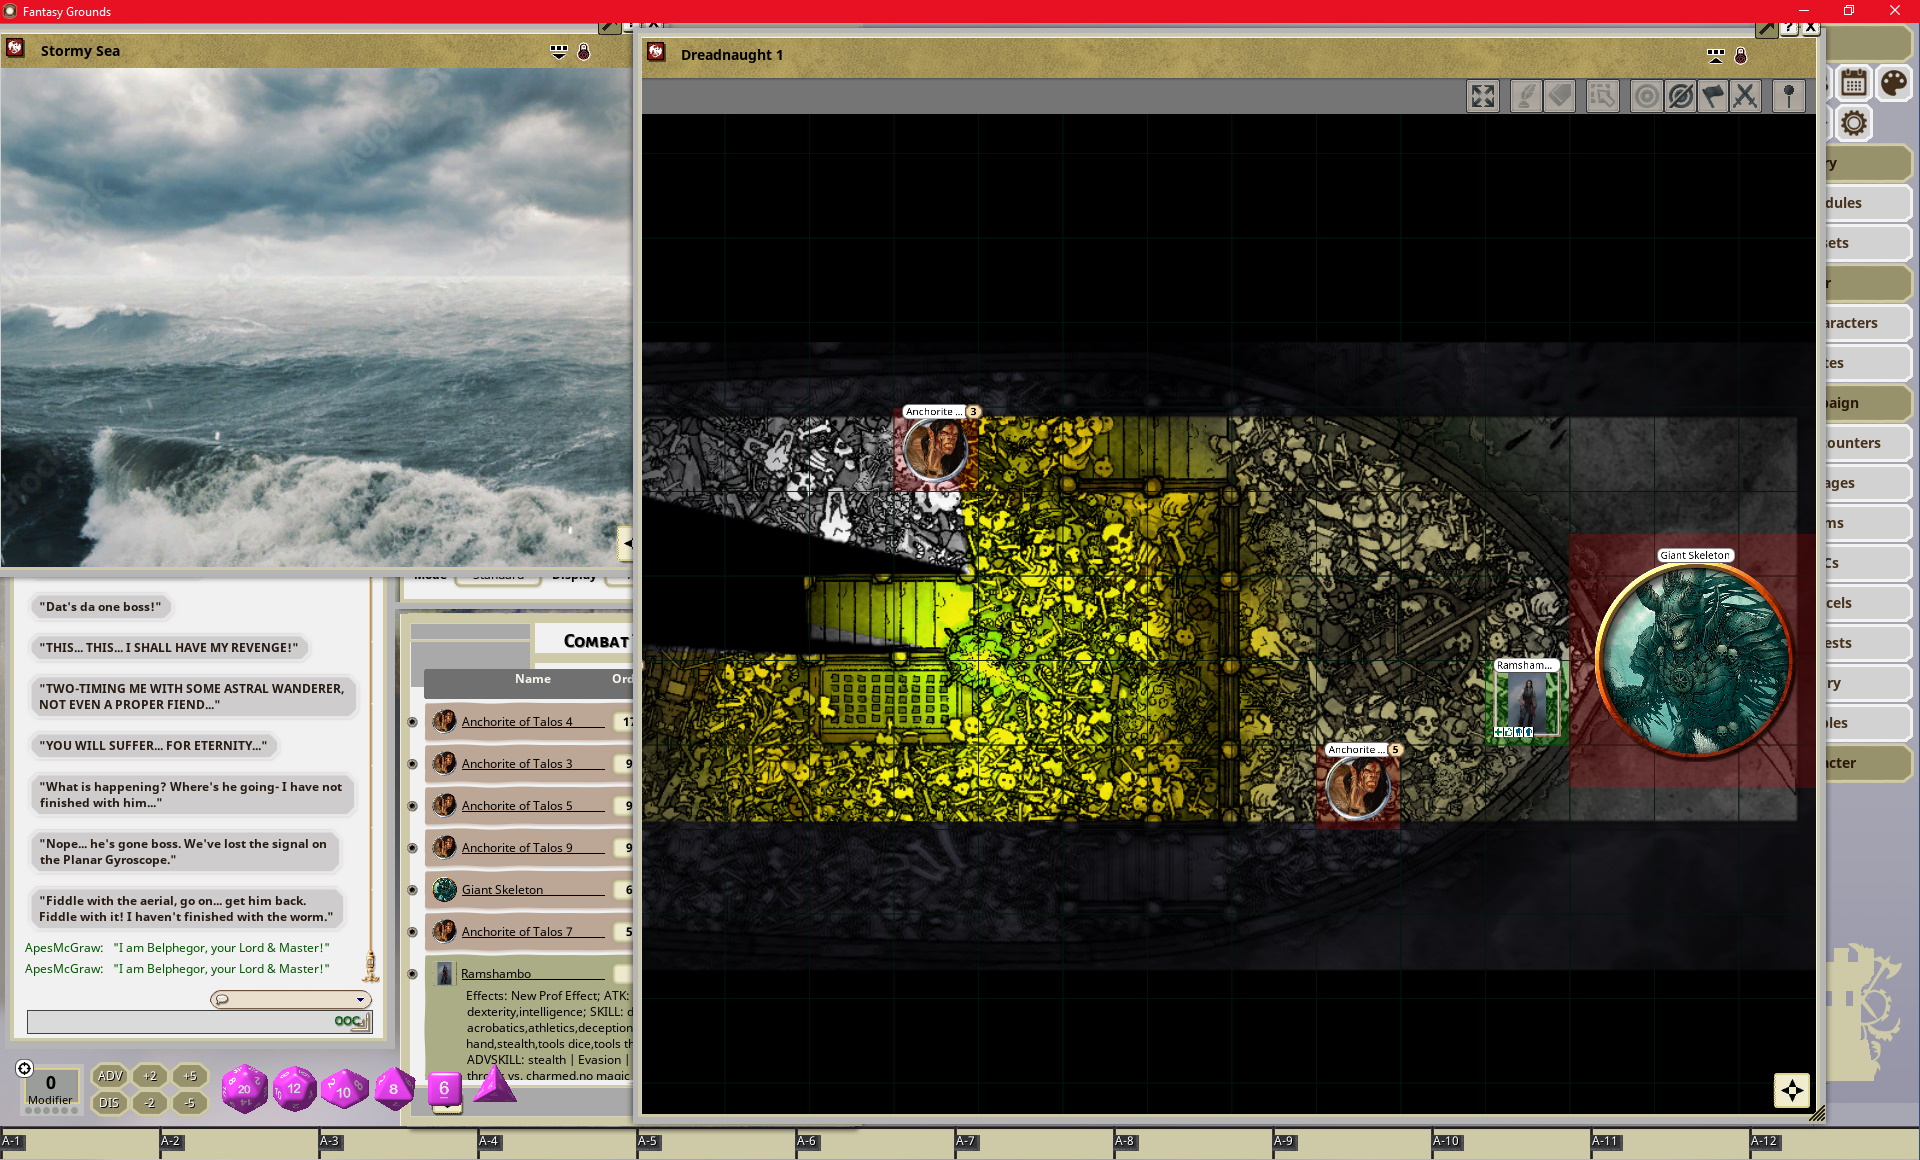Click the d6 die
The height and width of the screenshot is (1160, 1920).
click(x=444, y=1088)
